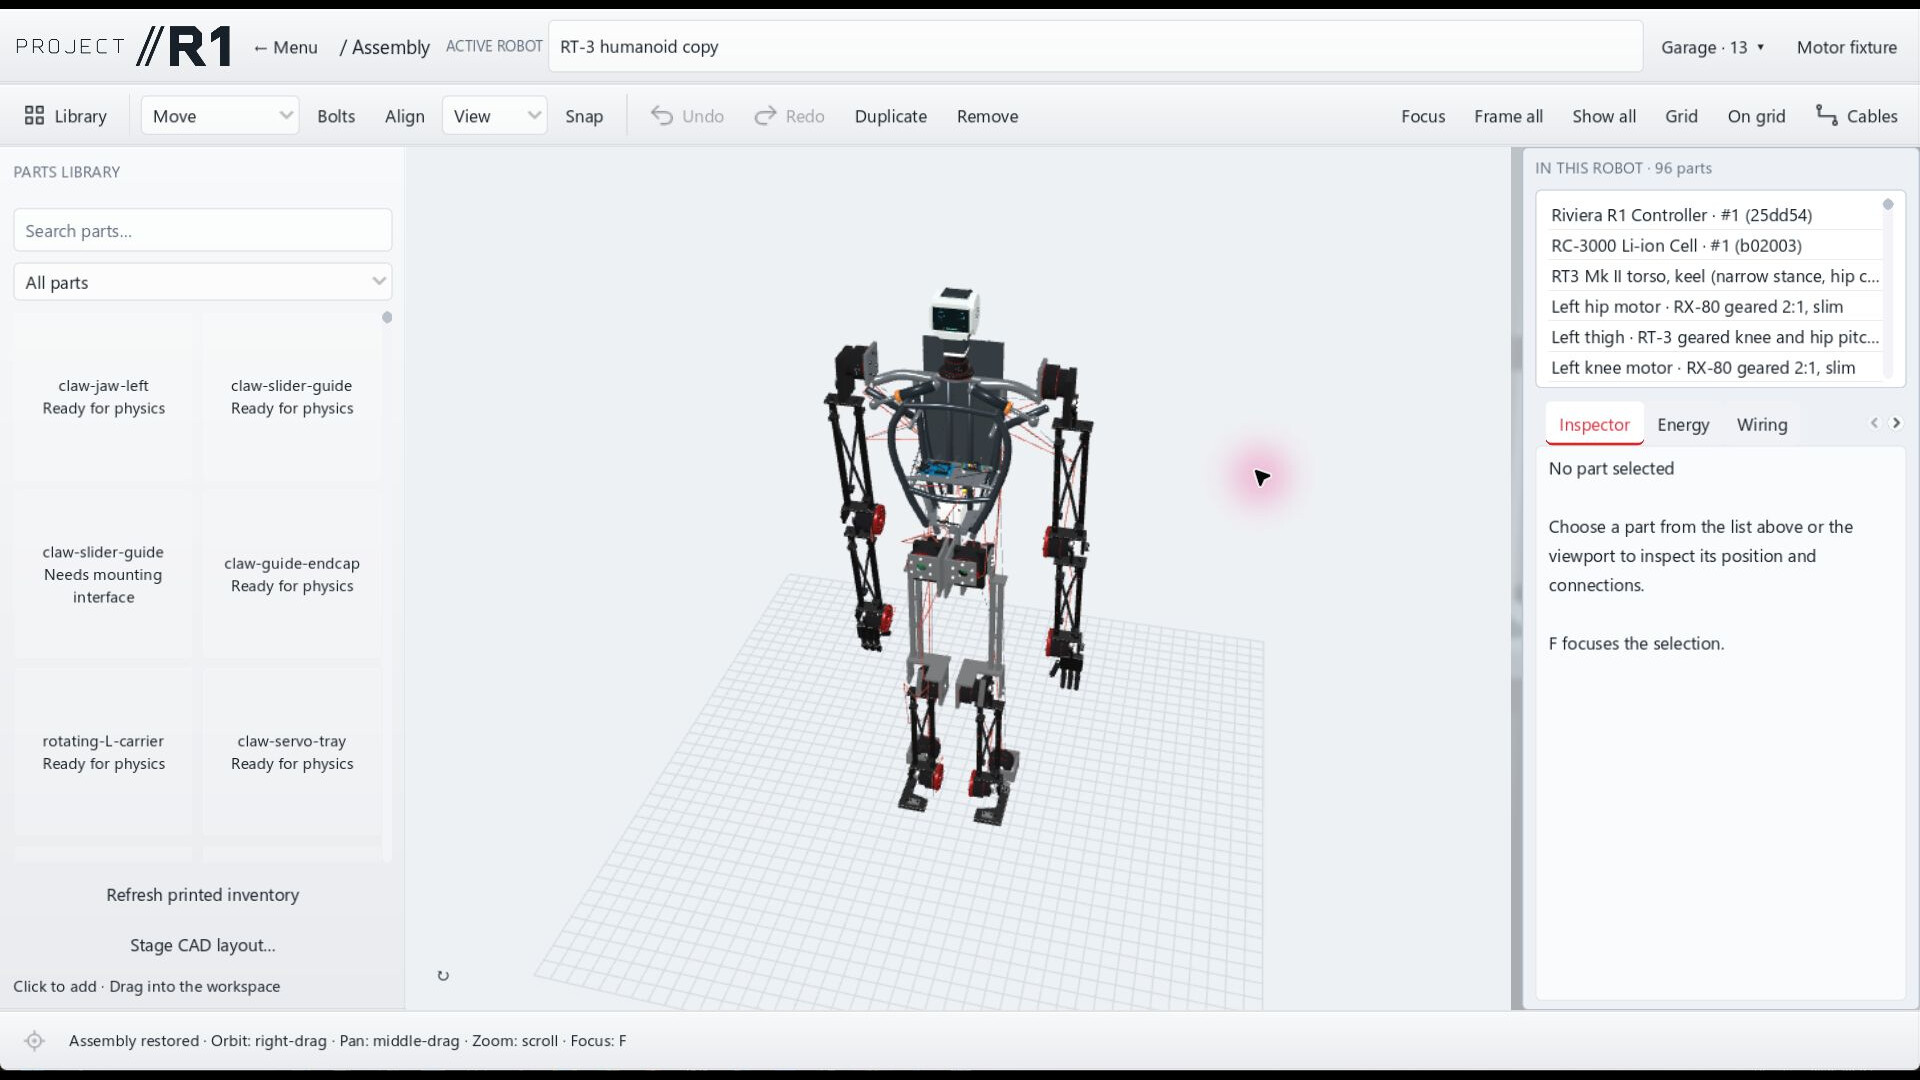Open the Garage · 13 dropdown

click(1713, 47)
